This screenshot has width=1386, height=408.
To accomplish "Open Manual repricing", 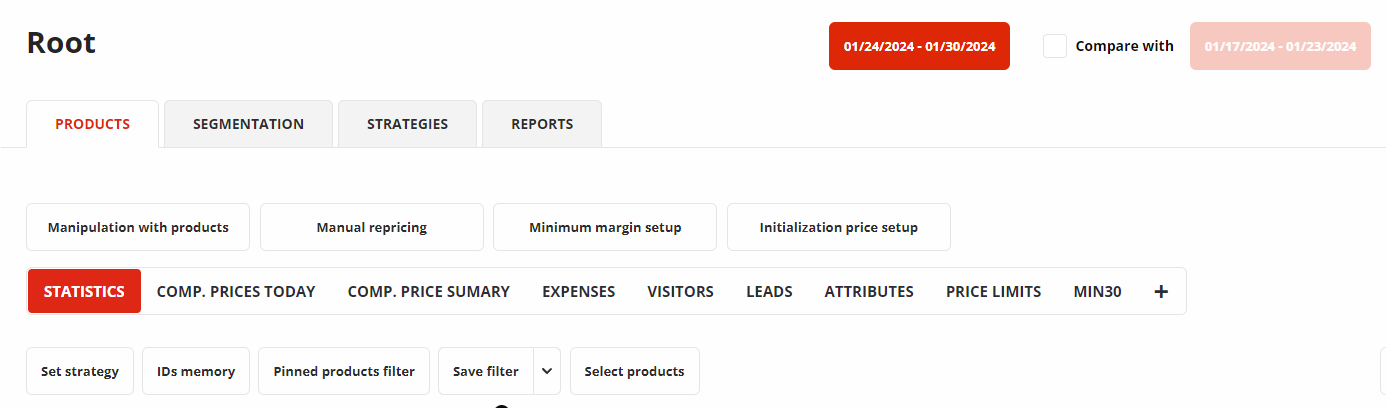I will [x=372, y=227].
